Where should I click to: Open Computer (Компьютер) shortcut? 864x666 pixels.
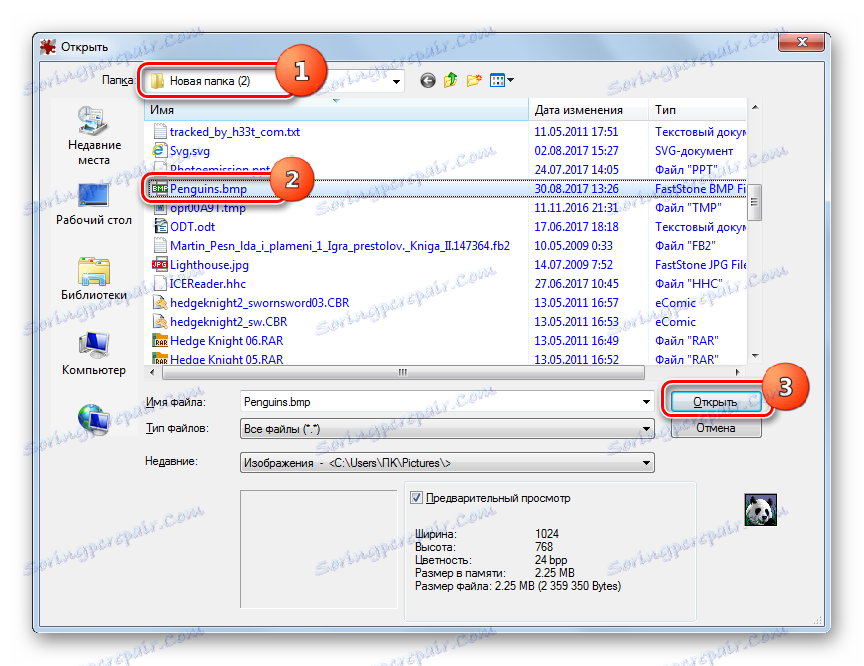94,354
